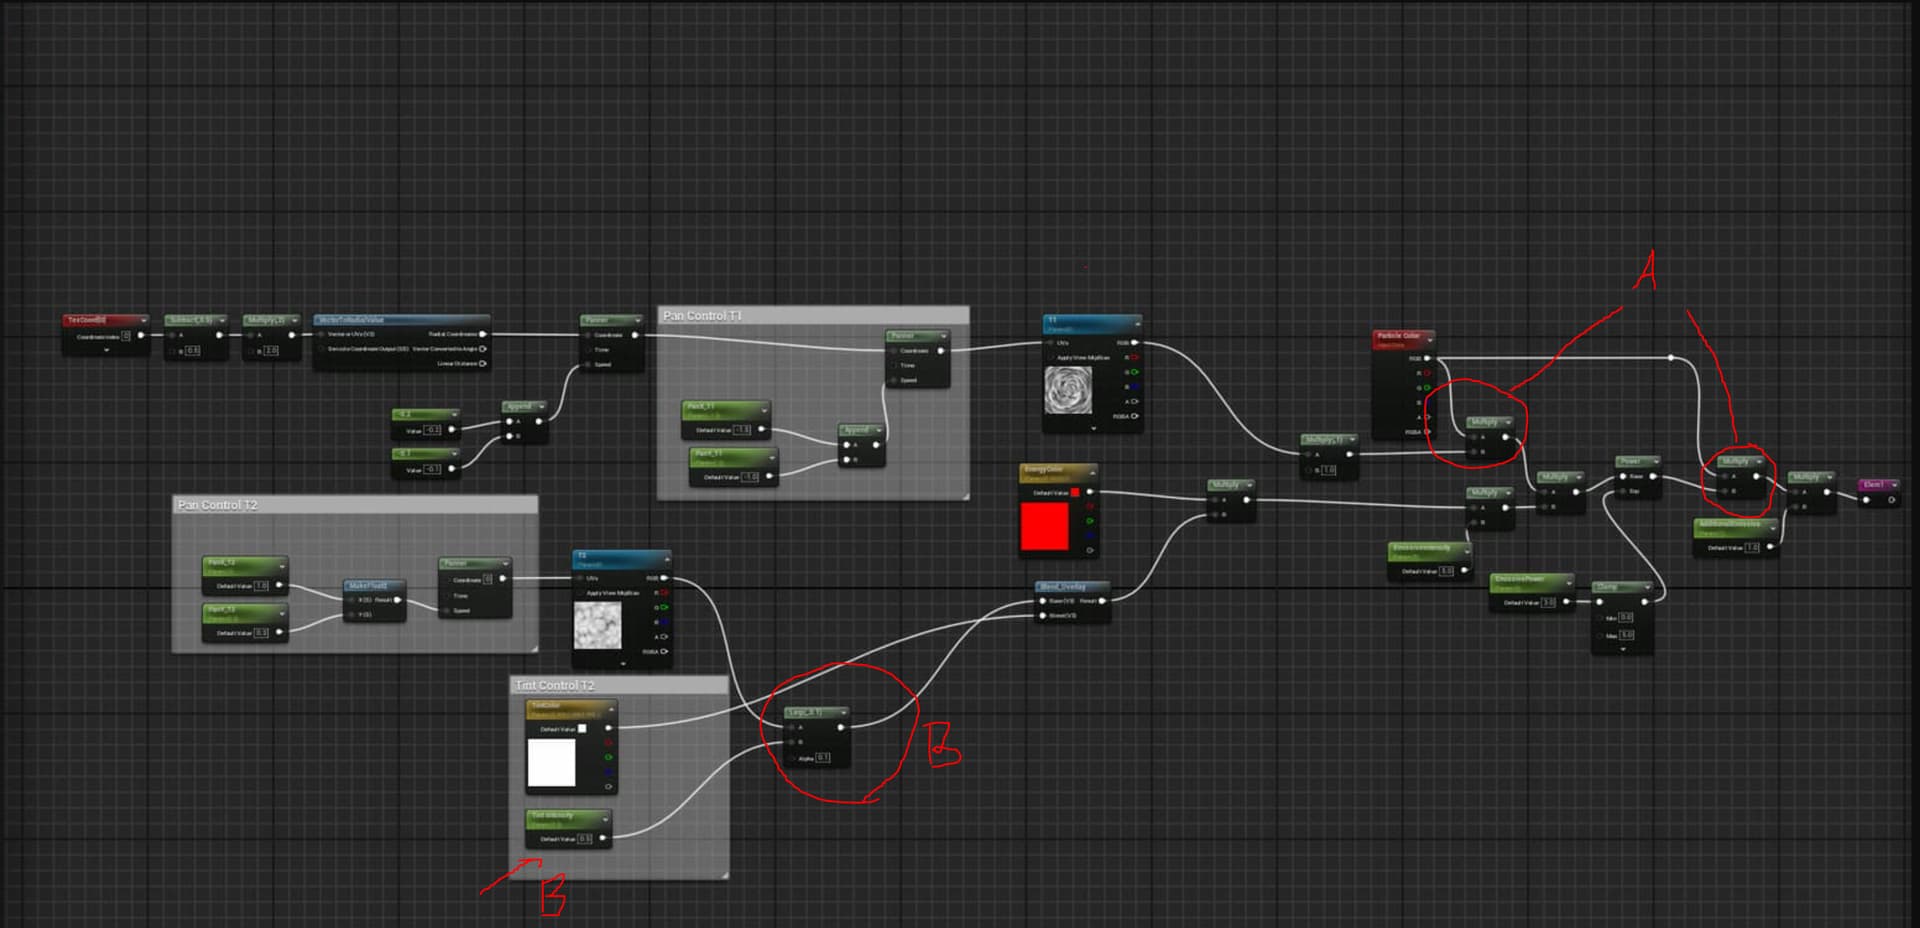This screenshot has height=928, width=1920.
Task: Click the EnergyColor large red preview swatch
Action: [x=1044, y=526]
